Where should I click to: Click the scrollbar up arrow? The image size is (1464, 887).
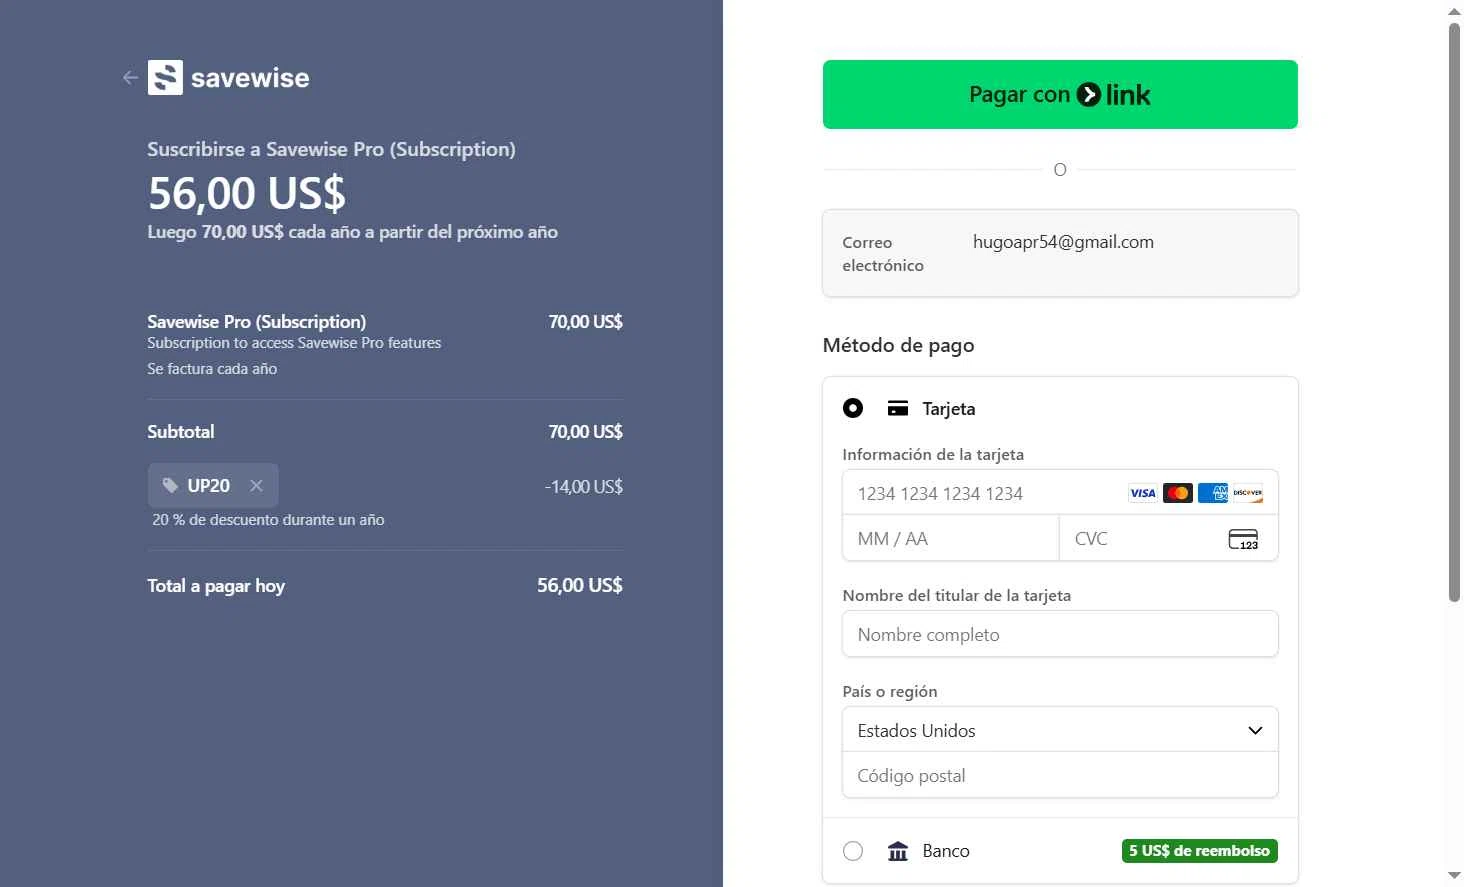(x=1454, y=11)
